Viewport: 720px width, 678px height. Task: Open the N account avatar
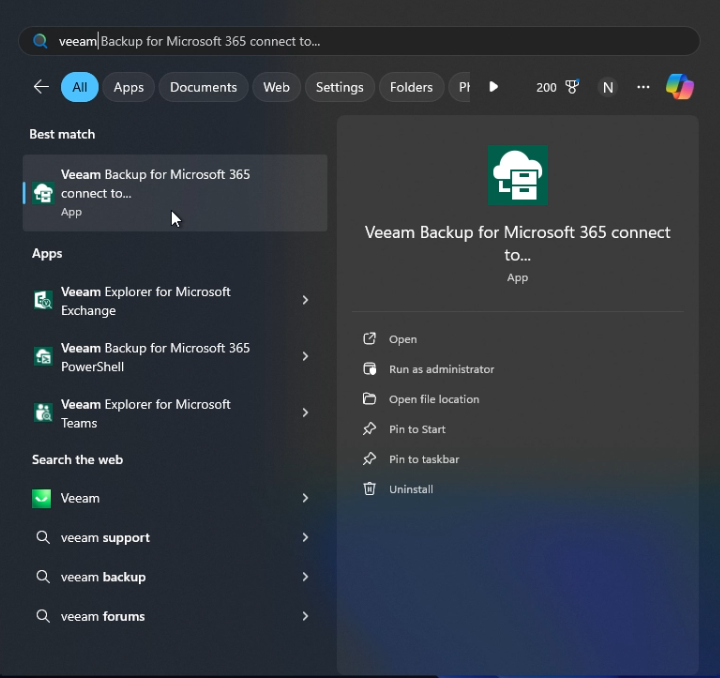click(608, 87)
